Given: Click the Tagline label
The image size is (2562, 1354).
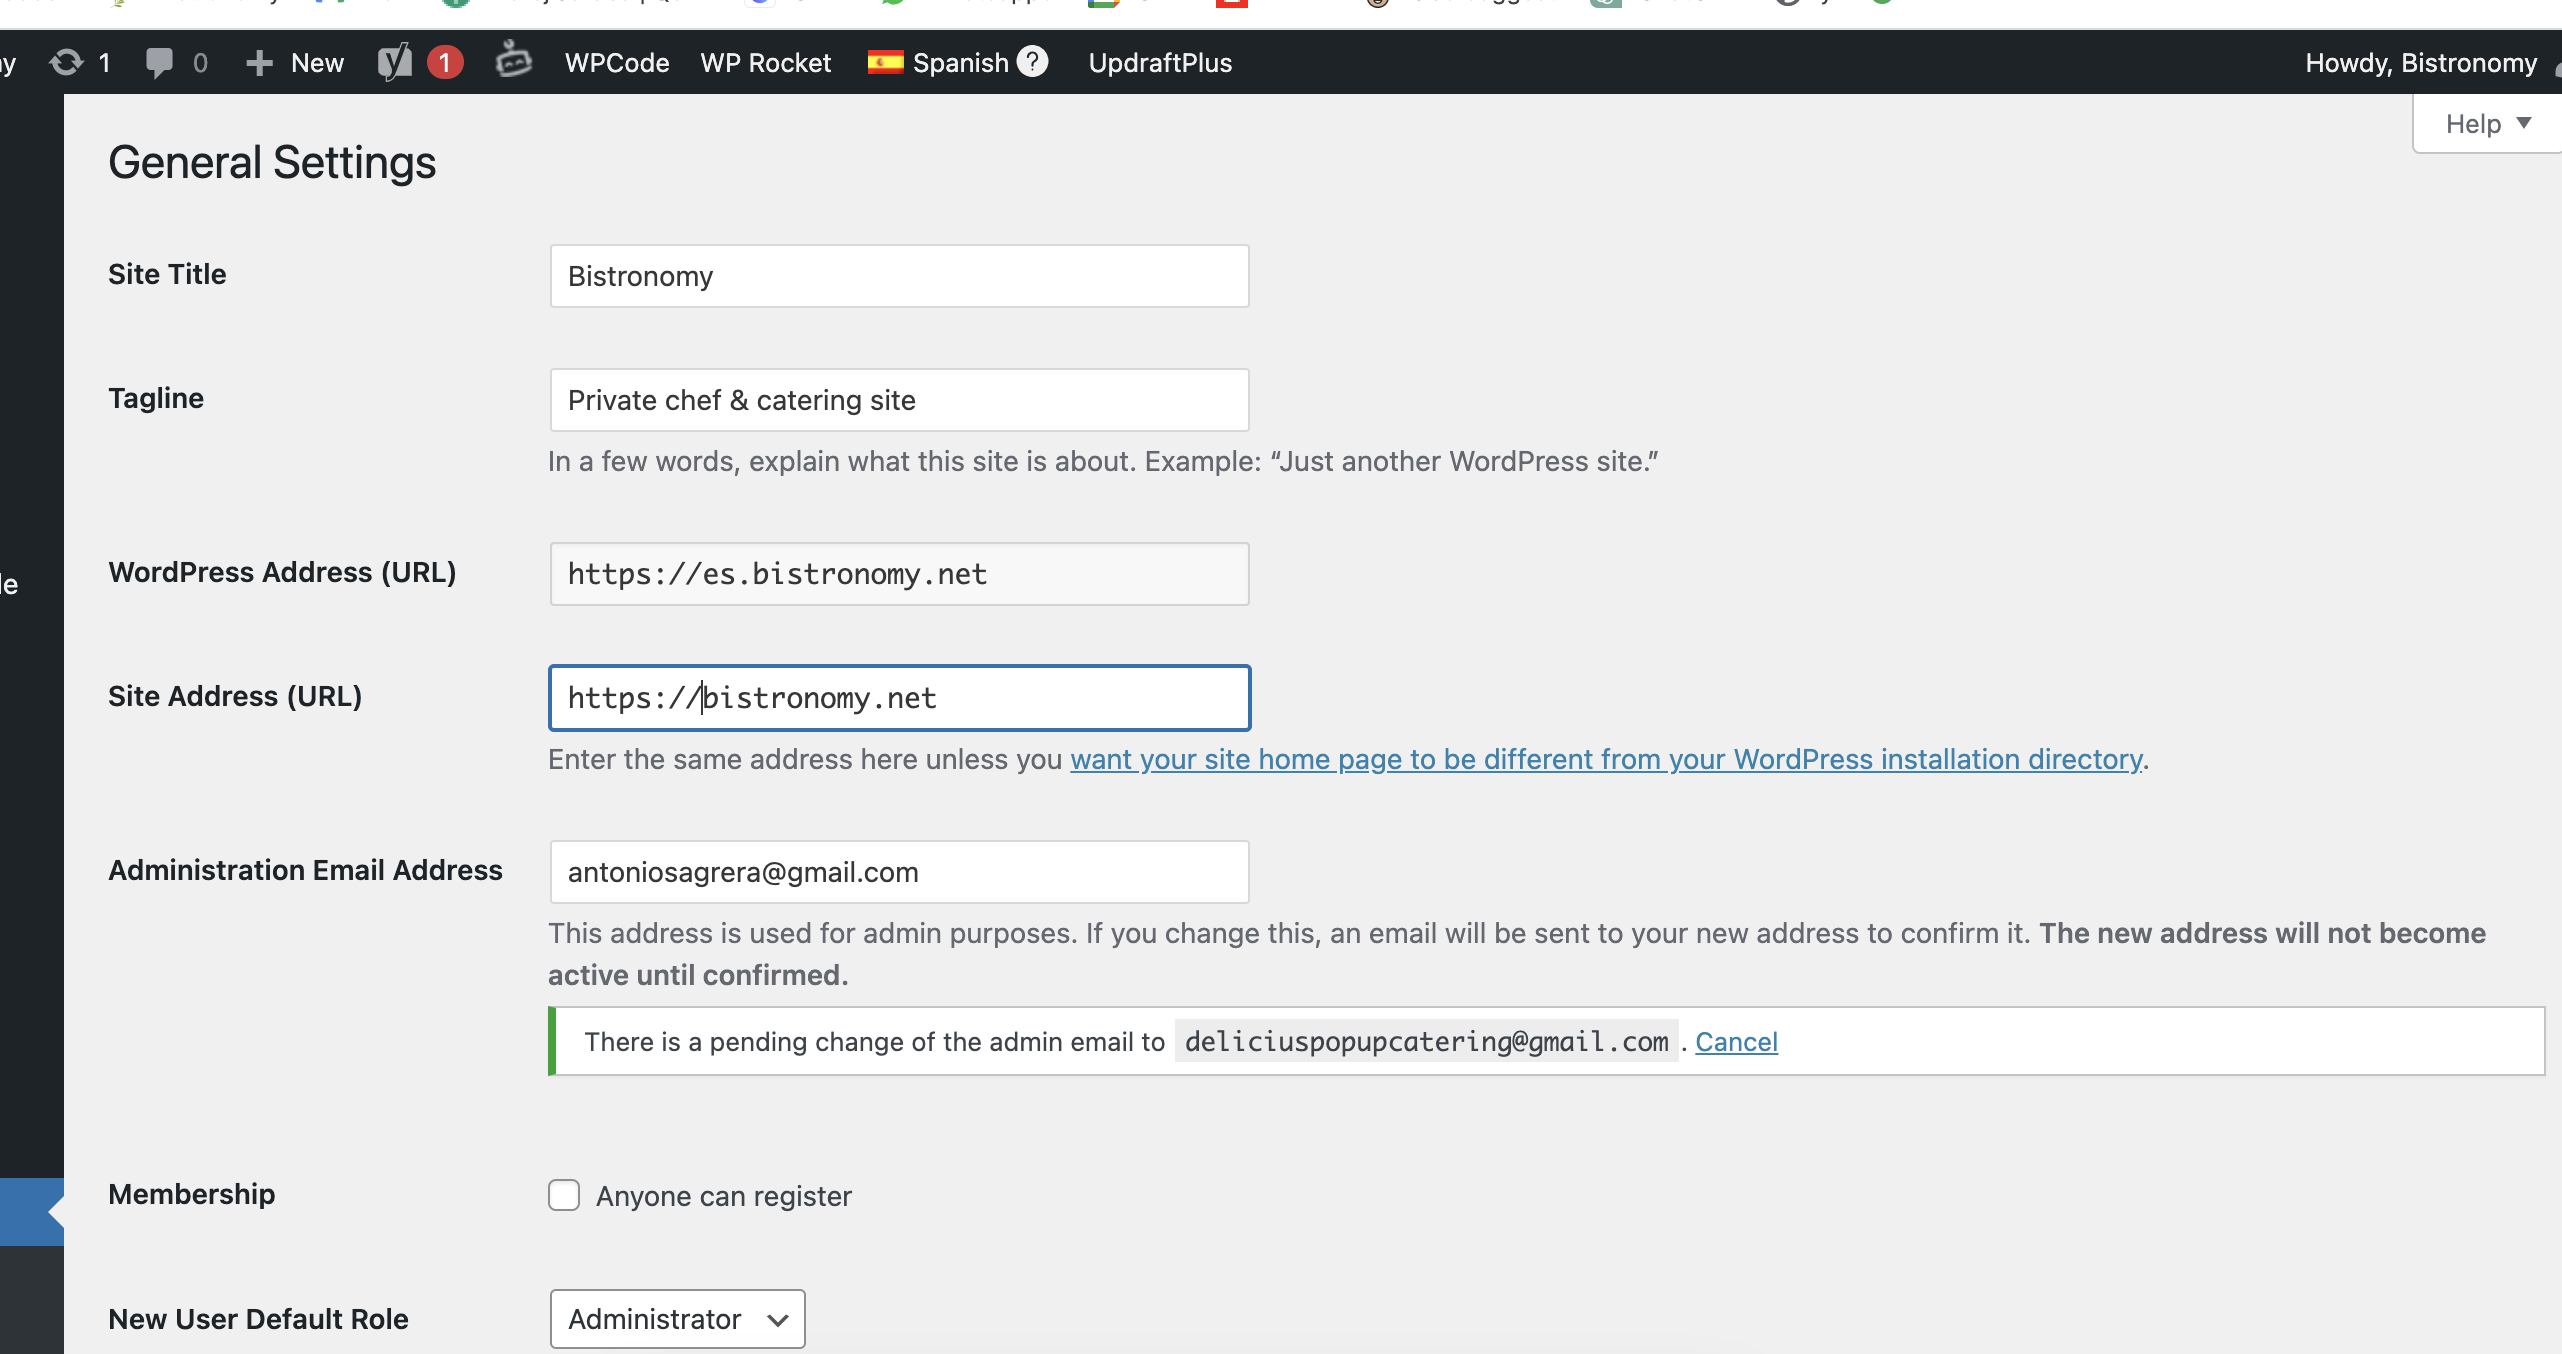Looking at the screenshot, I should point(156,398).
